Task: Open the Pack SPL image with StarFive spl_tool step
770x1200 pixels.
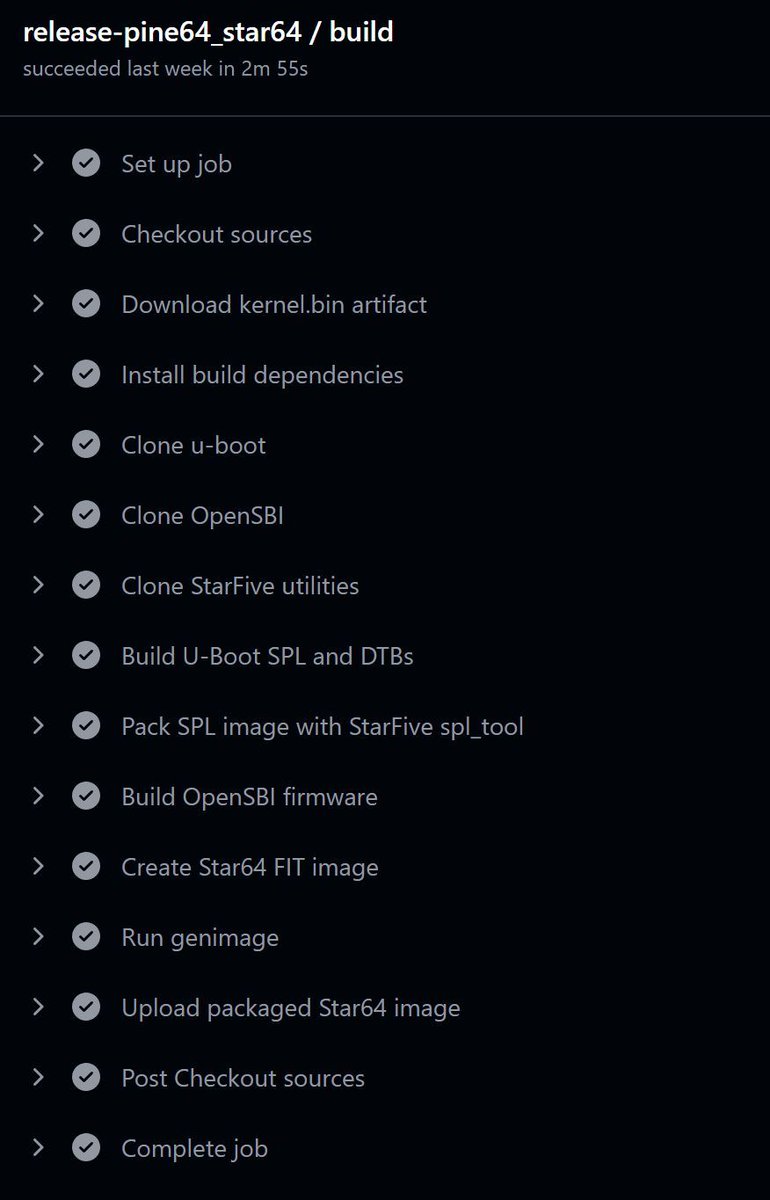Action: click(322, 726)
